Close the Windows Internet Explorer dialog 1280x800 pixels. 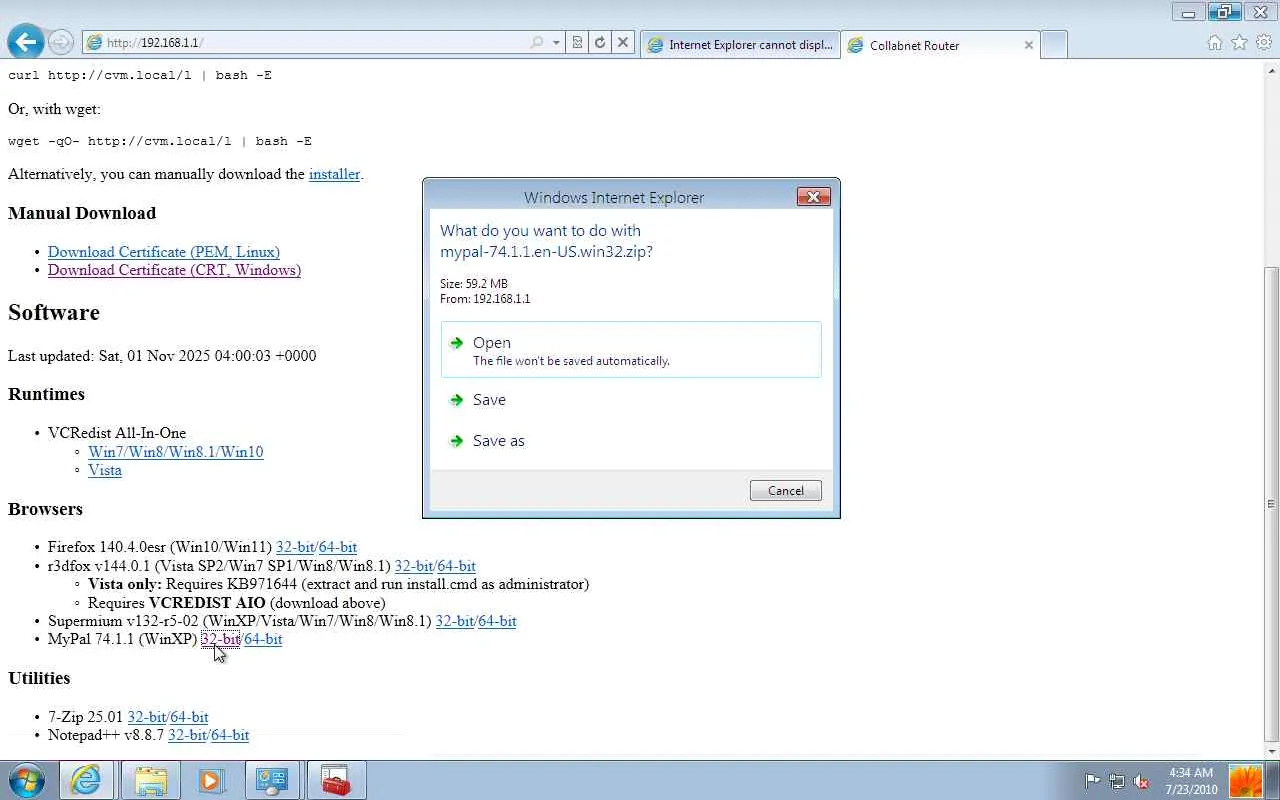pos(813,197)
